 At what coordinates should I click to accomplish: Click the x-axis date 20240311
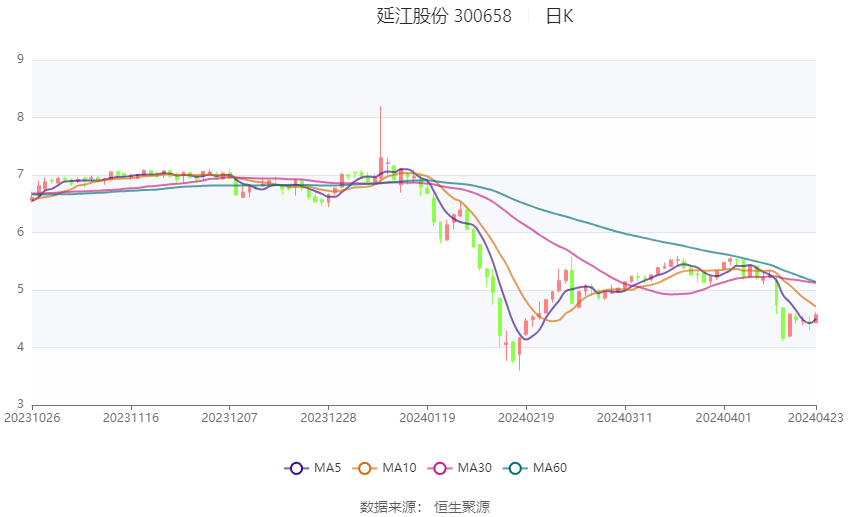[625, 418]
